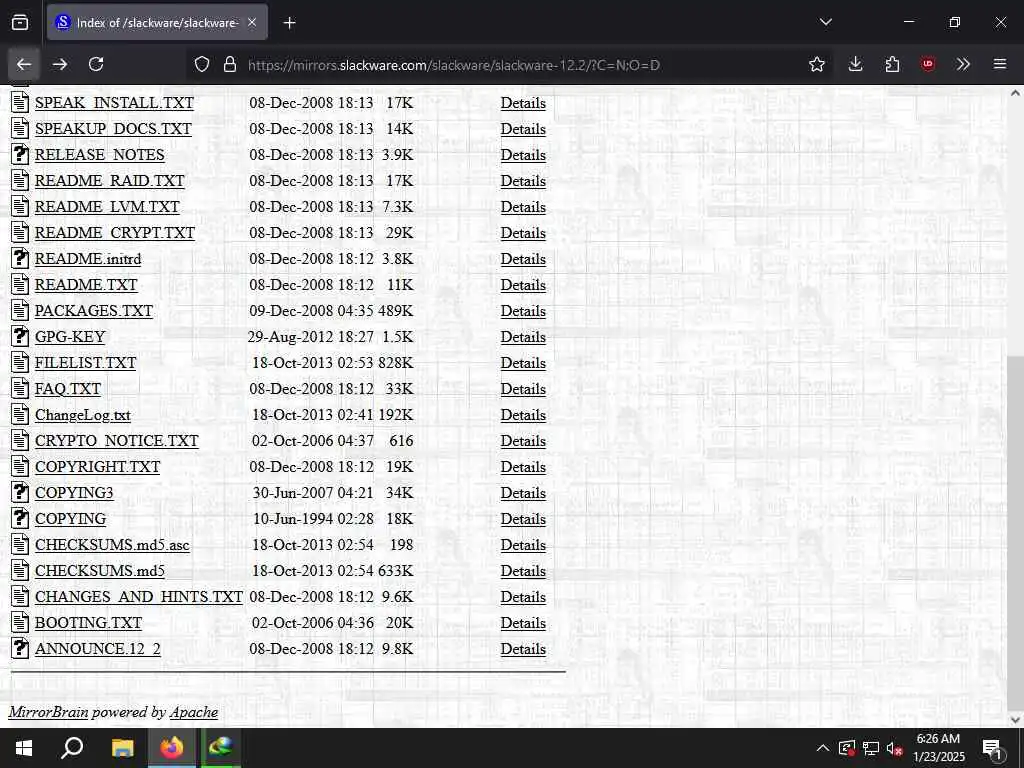Click Details for FILELIST.TXT
The image size is (1024, 768).
(523, 363)
